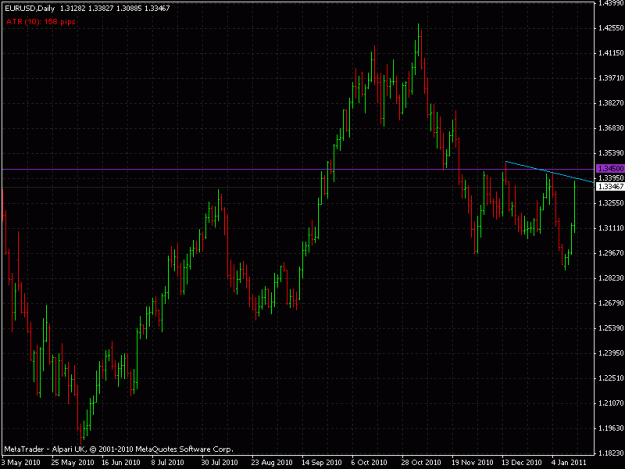Click the 23 Aug 2010 date label
Image resolution: width=625 pixels, height=469 pixels.
coord(271,463)
